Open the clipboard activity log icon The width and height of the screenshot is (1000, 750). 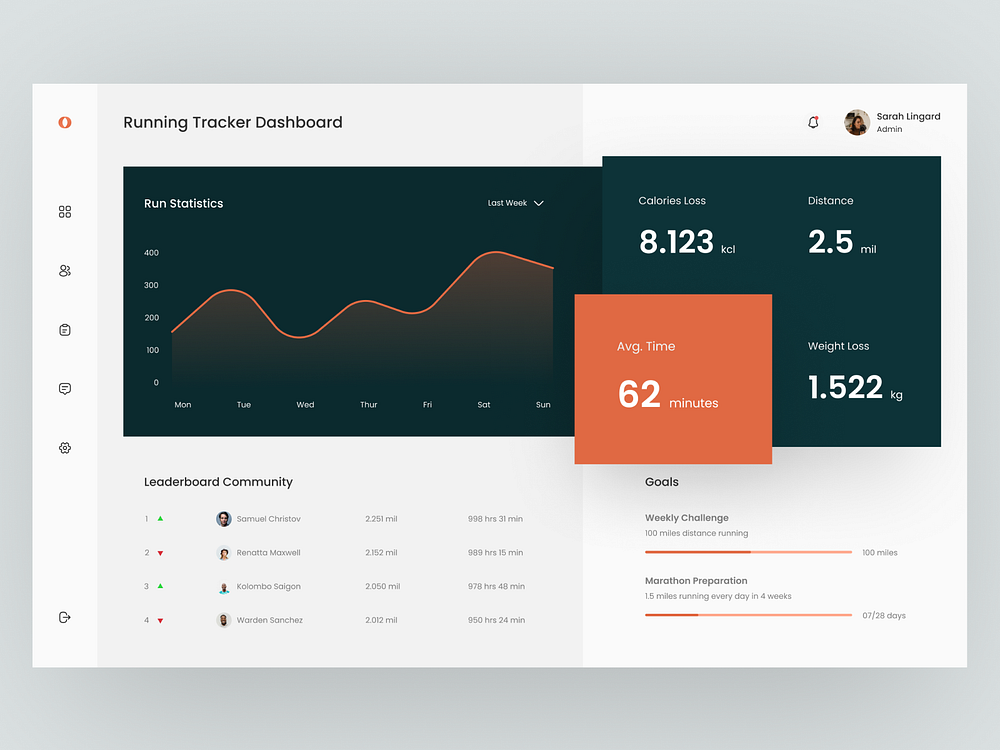point(65,329)
